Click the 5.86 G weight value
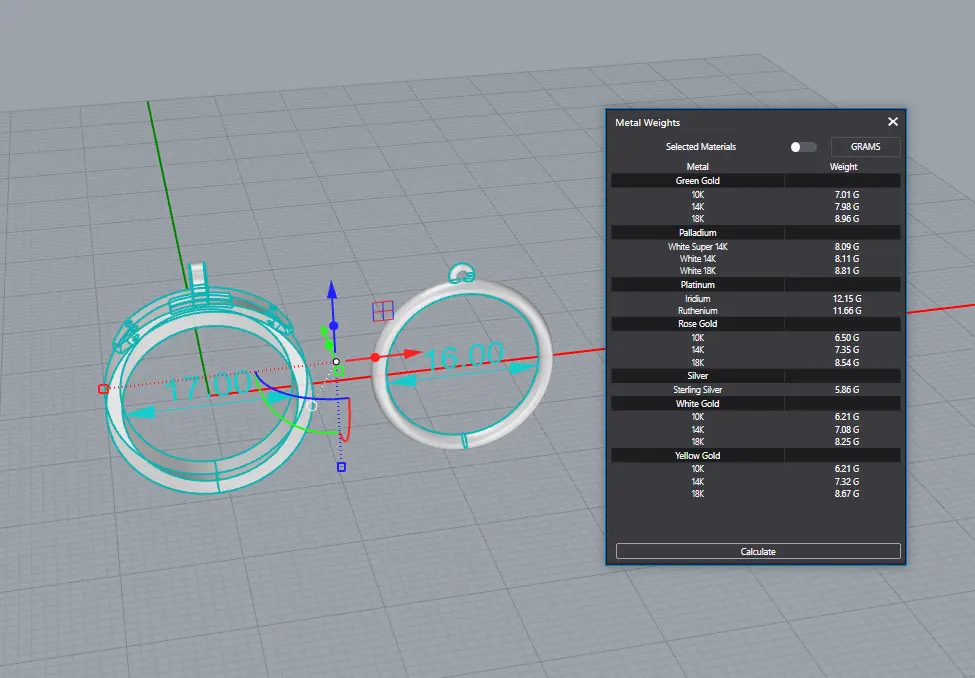Image resolution: width=975 pixels, height=678 pixels. (847, 390)
